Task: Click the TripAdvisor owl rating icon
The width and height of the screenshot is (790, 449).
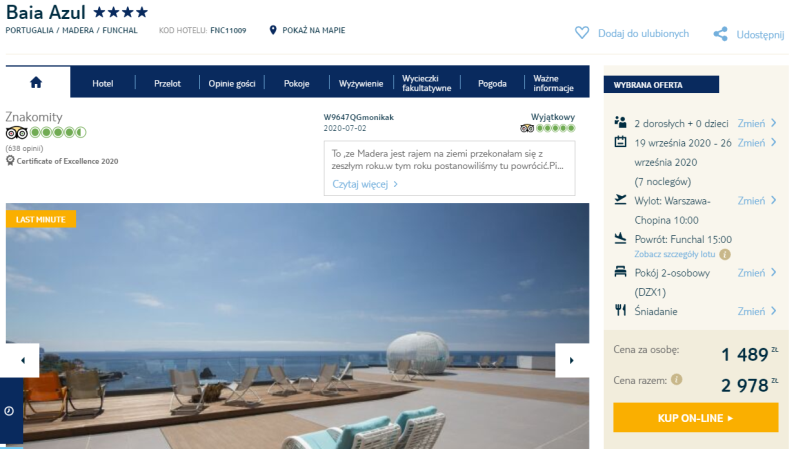Action: 17,133
